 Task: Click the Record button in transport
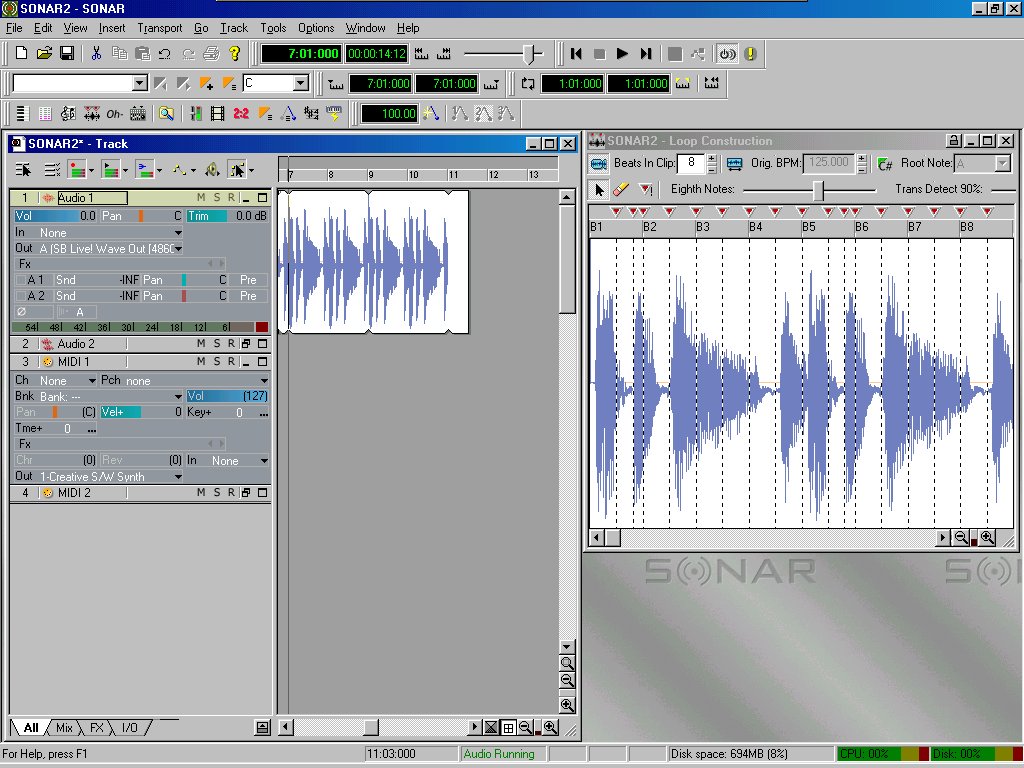[675, 54]
